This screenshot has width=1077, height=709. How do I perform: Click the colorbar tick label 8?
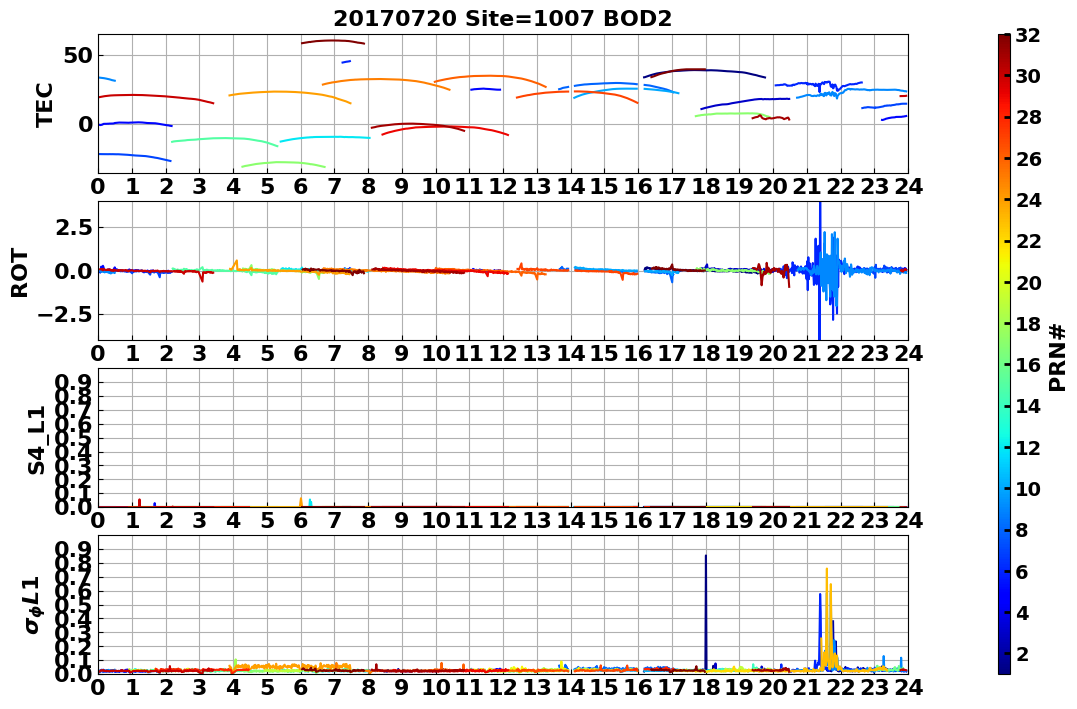coord(1022,530)
